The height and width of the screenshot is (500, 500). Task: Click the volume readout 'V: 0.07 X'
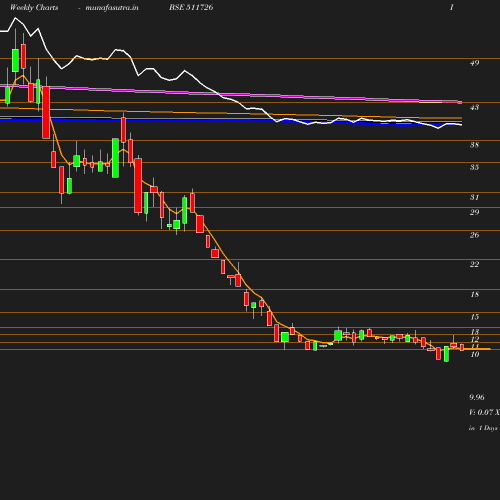click(484, 412)
